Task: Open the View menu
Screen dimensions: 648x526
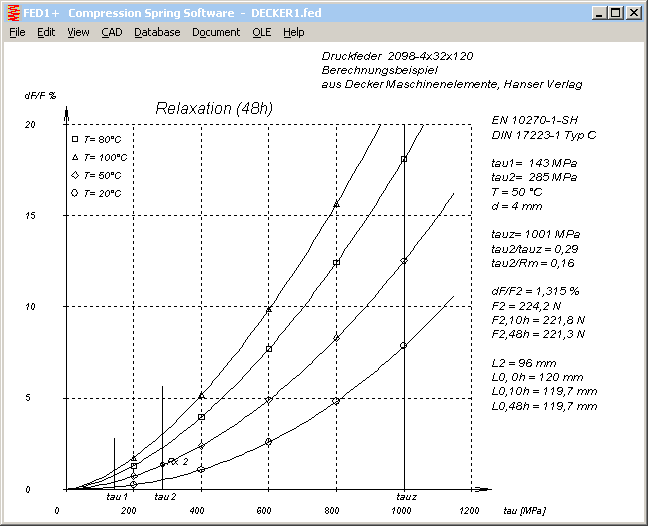Action: point(78,32)
